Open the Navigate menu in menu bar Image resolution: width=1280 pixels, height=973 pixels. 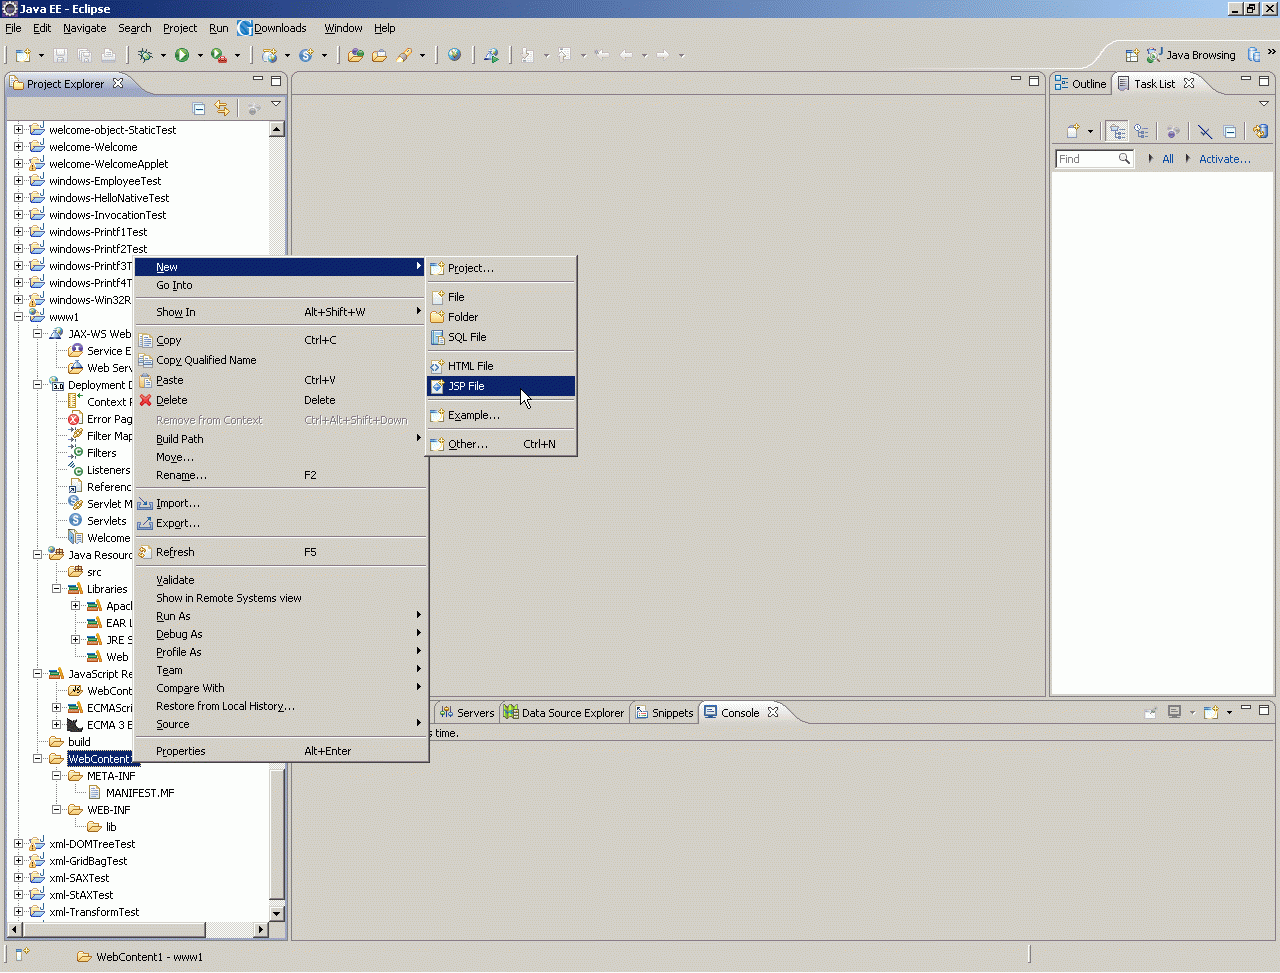(x=85, y=28)
